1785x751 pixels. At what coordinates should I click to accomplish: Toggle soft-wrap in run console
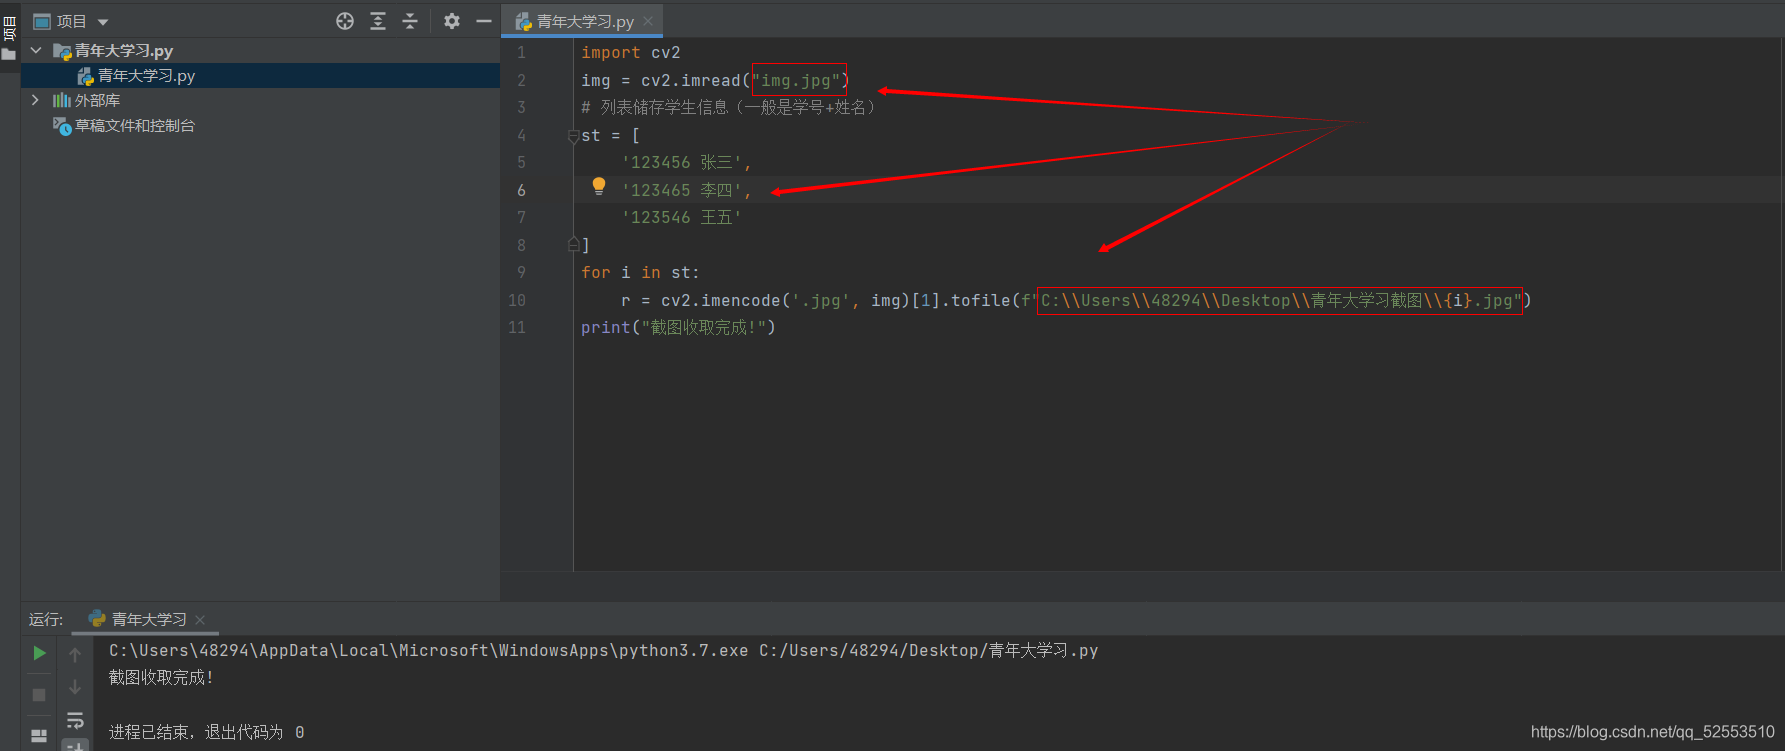(x=75, y=721)
